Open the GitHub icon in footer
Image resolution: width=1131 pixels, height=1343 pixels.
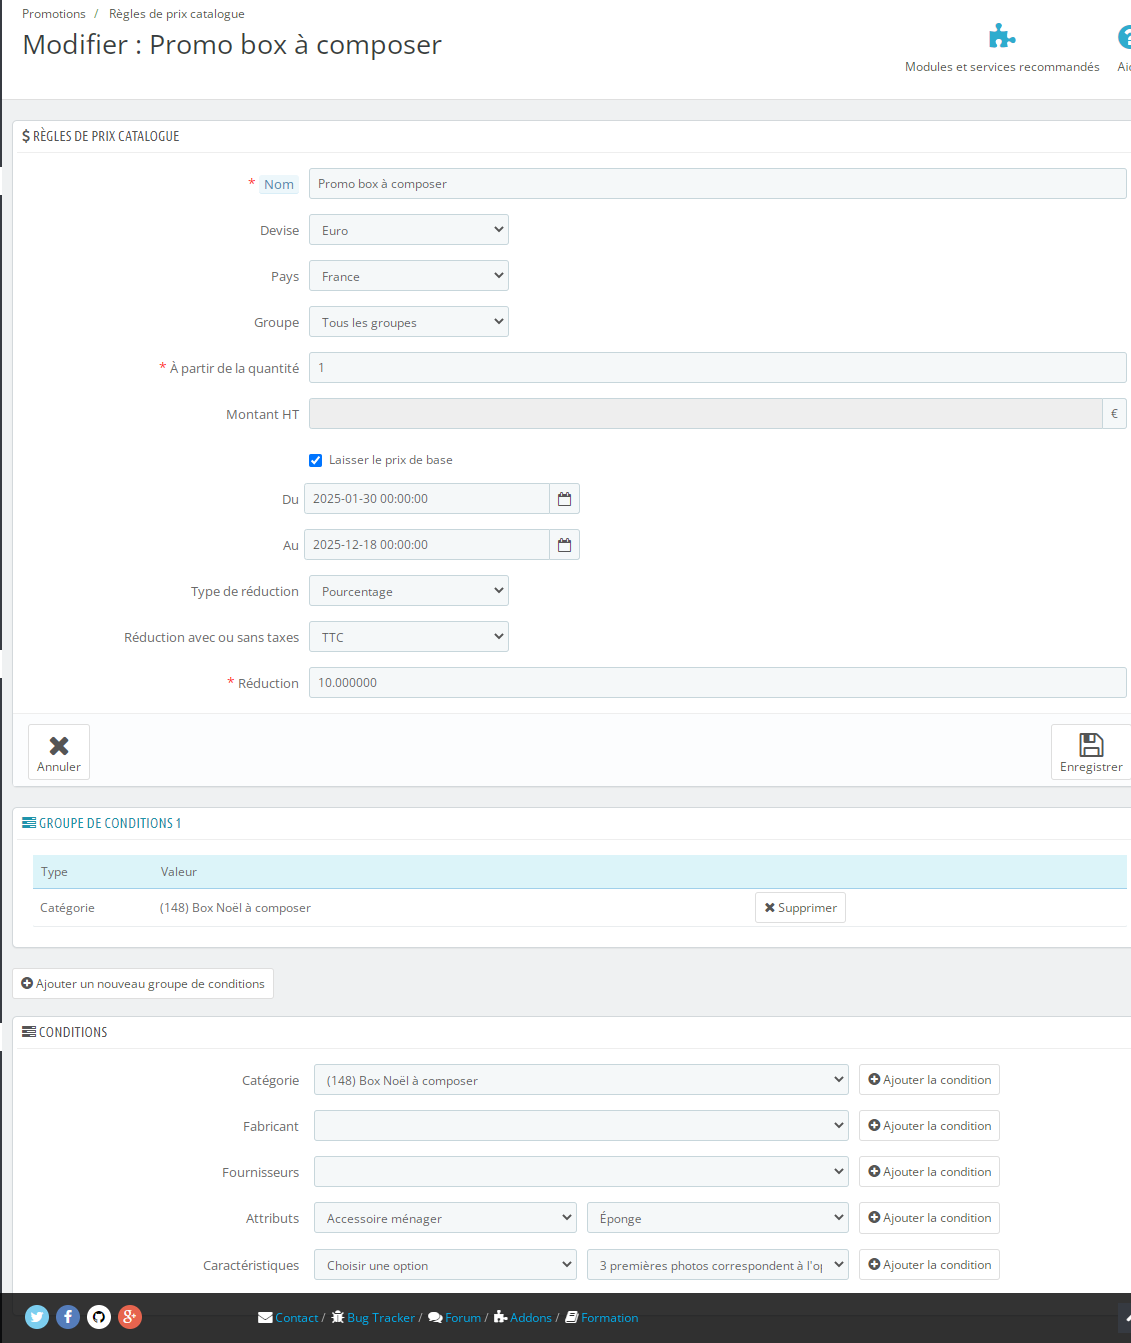(99, 1317)
